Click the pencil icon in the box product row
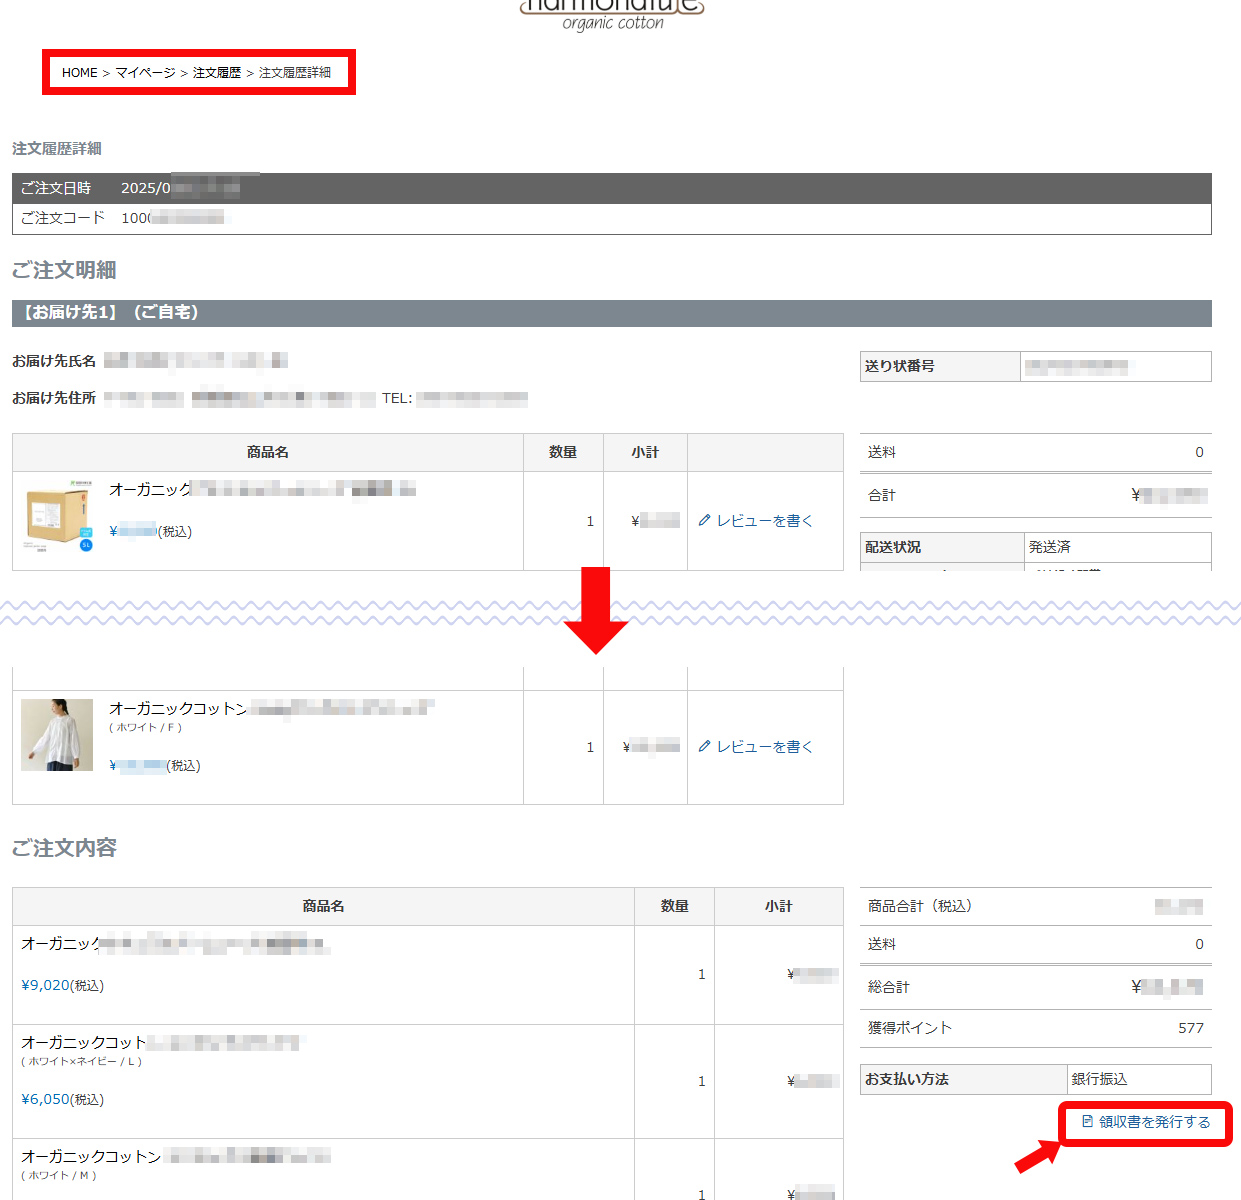 704,520
